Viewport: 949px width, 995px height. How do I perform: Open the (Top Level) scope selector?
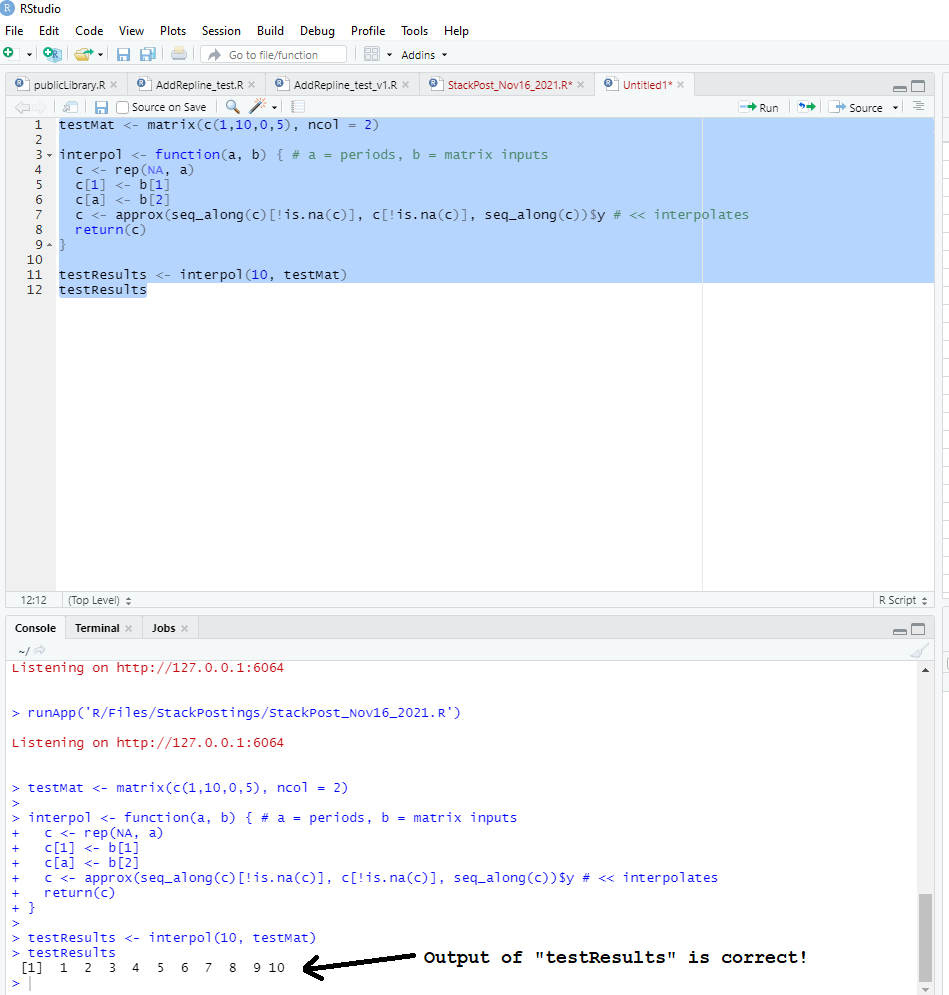click(x=100, y=600)
